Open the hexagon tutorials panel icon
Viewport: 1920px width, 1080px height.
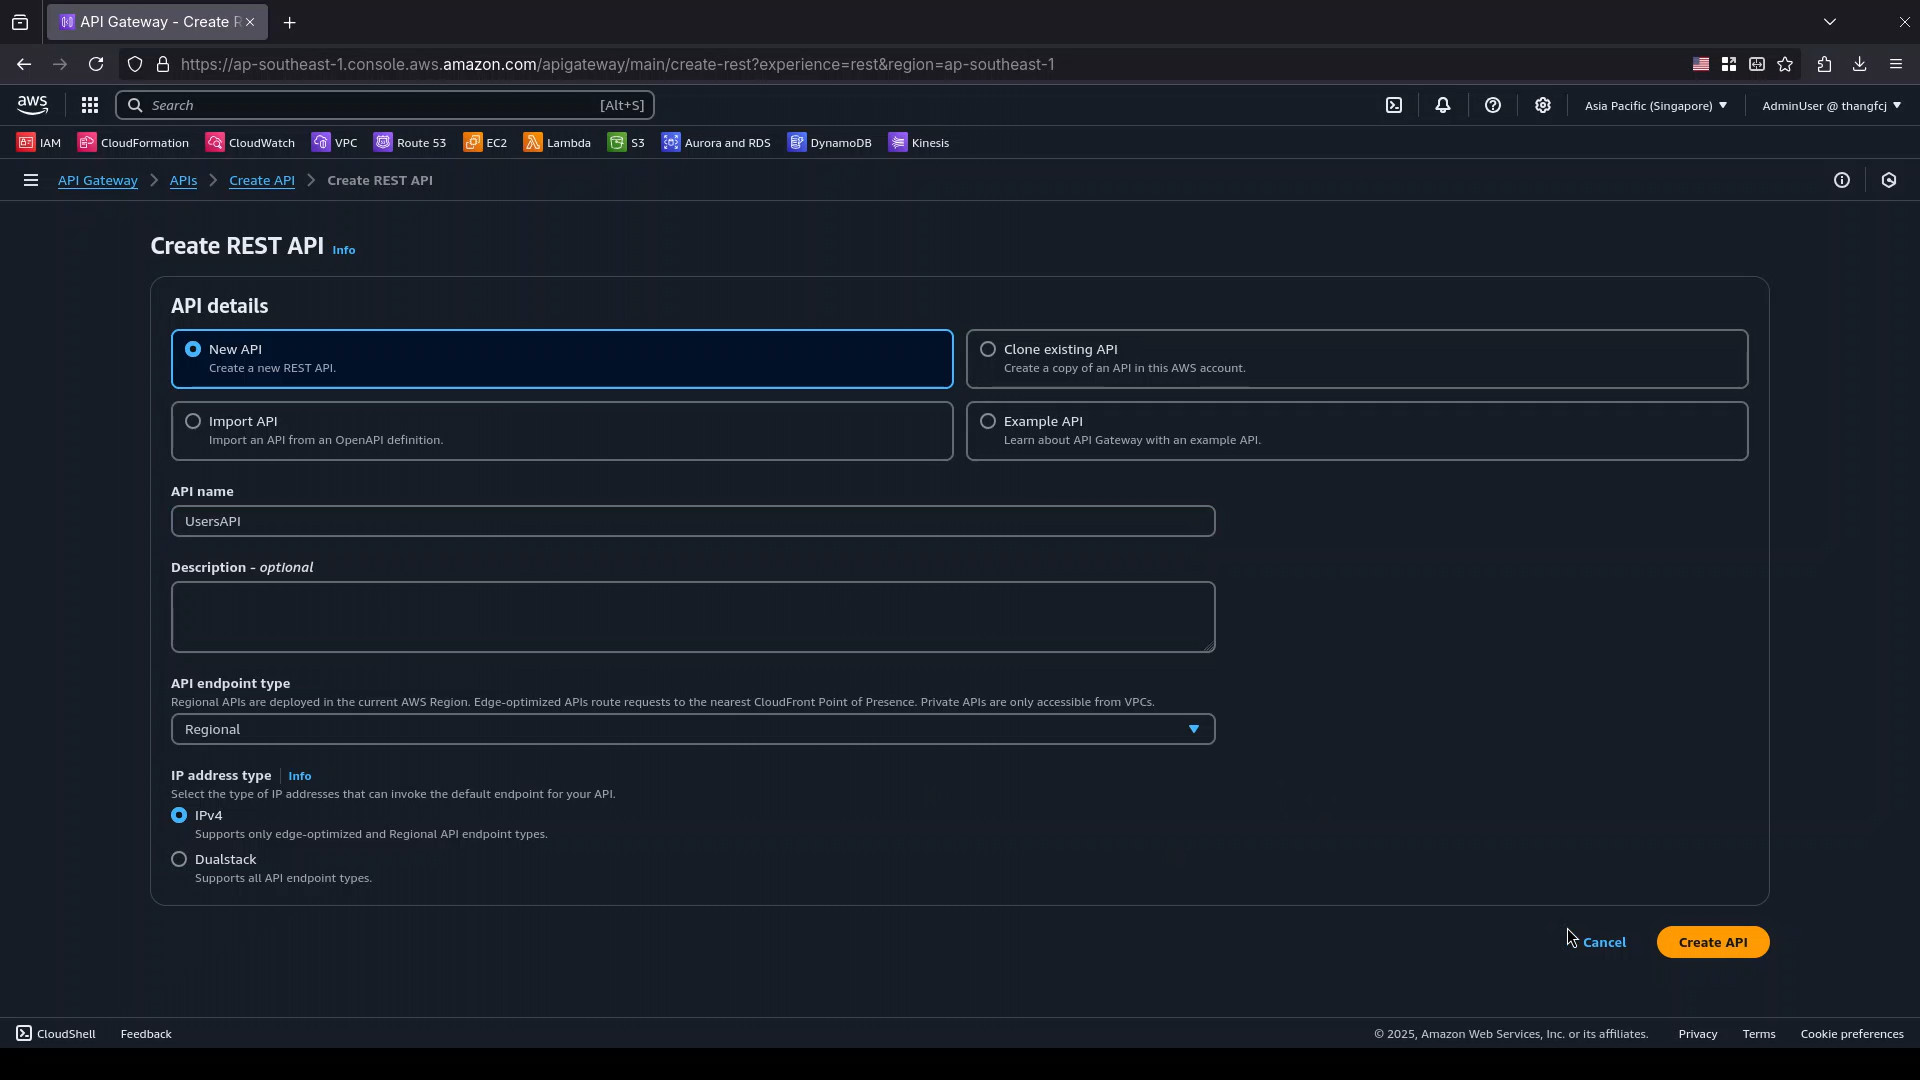[1889, 181]
